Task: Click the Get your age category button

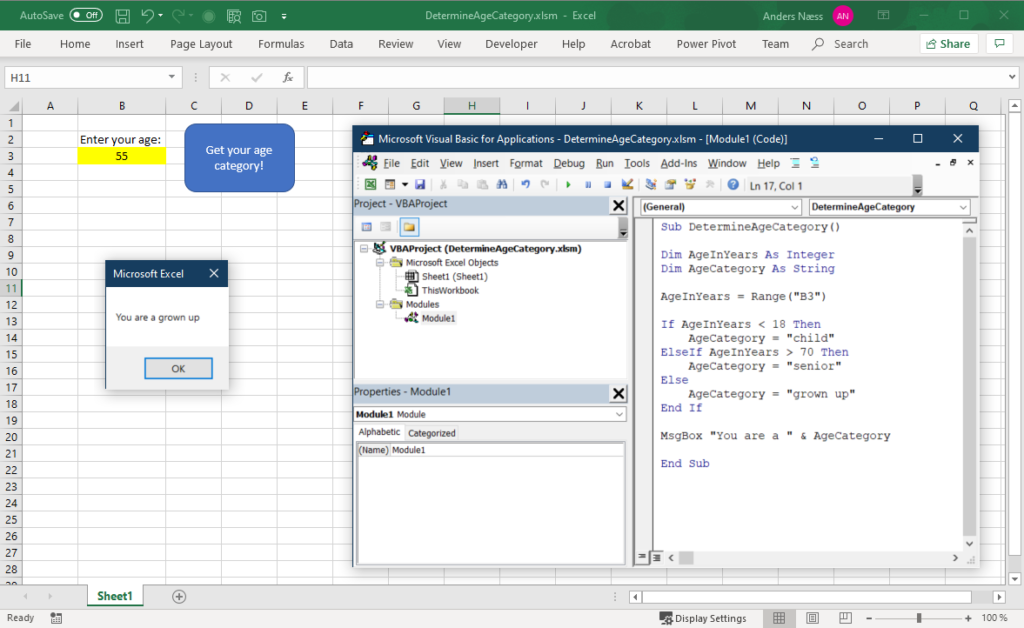Action: 239,158
